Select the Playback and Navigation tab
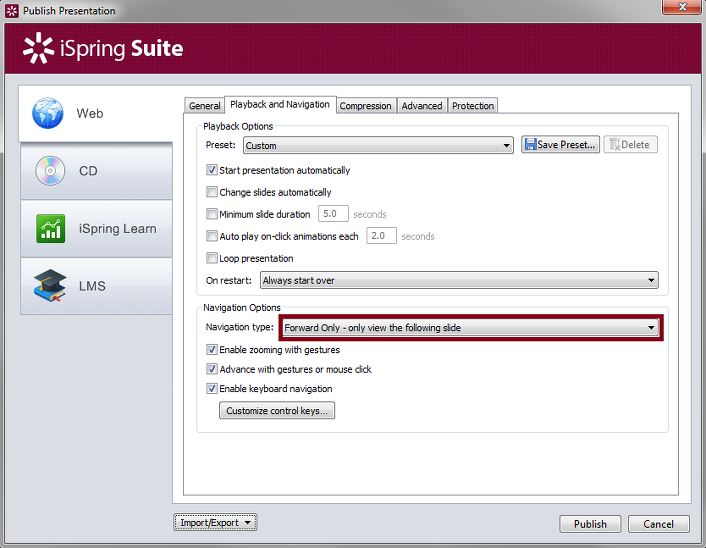This screenshot has height=548, width=706. click(x=280, y=104)
